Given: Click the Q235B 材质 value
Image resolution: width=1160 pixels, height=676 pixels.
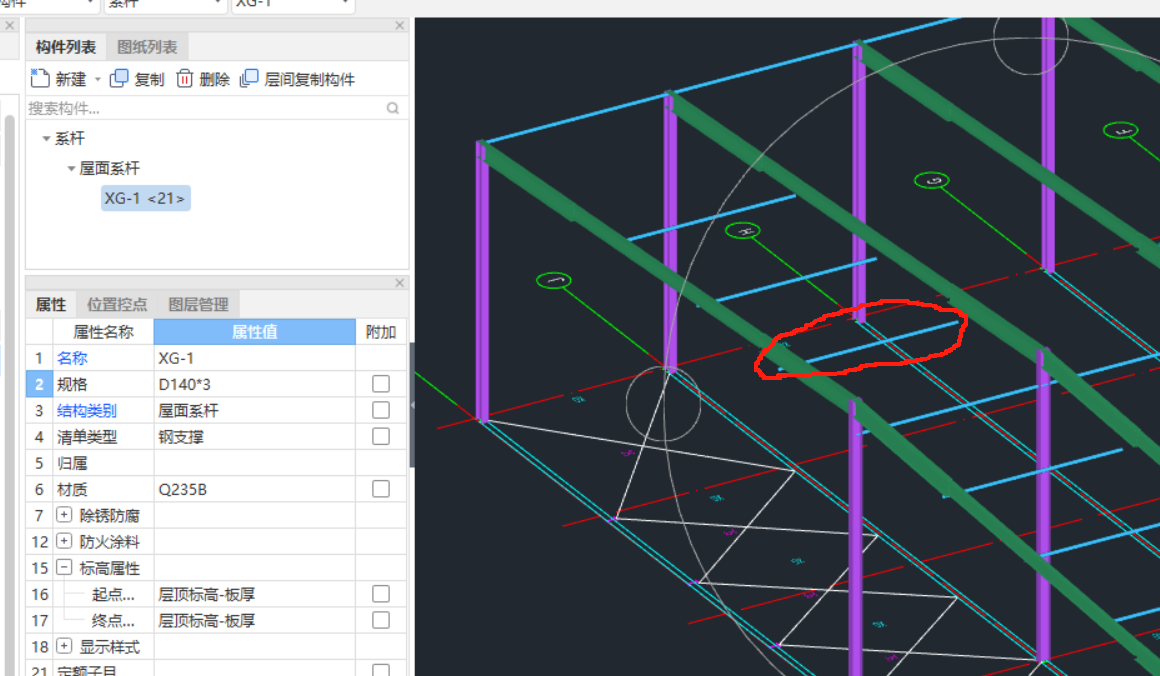Looking at the screenshot, I should click(254, 489).
